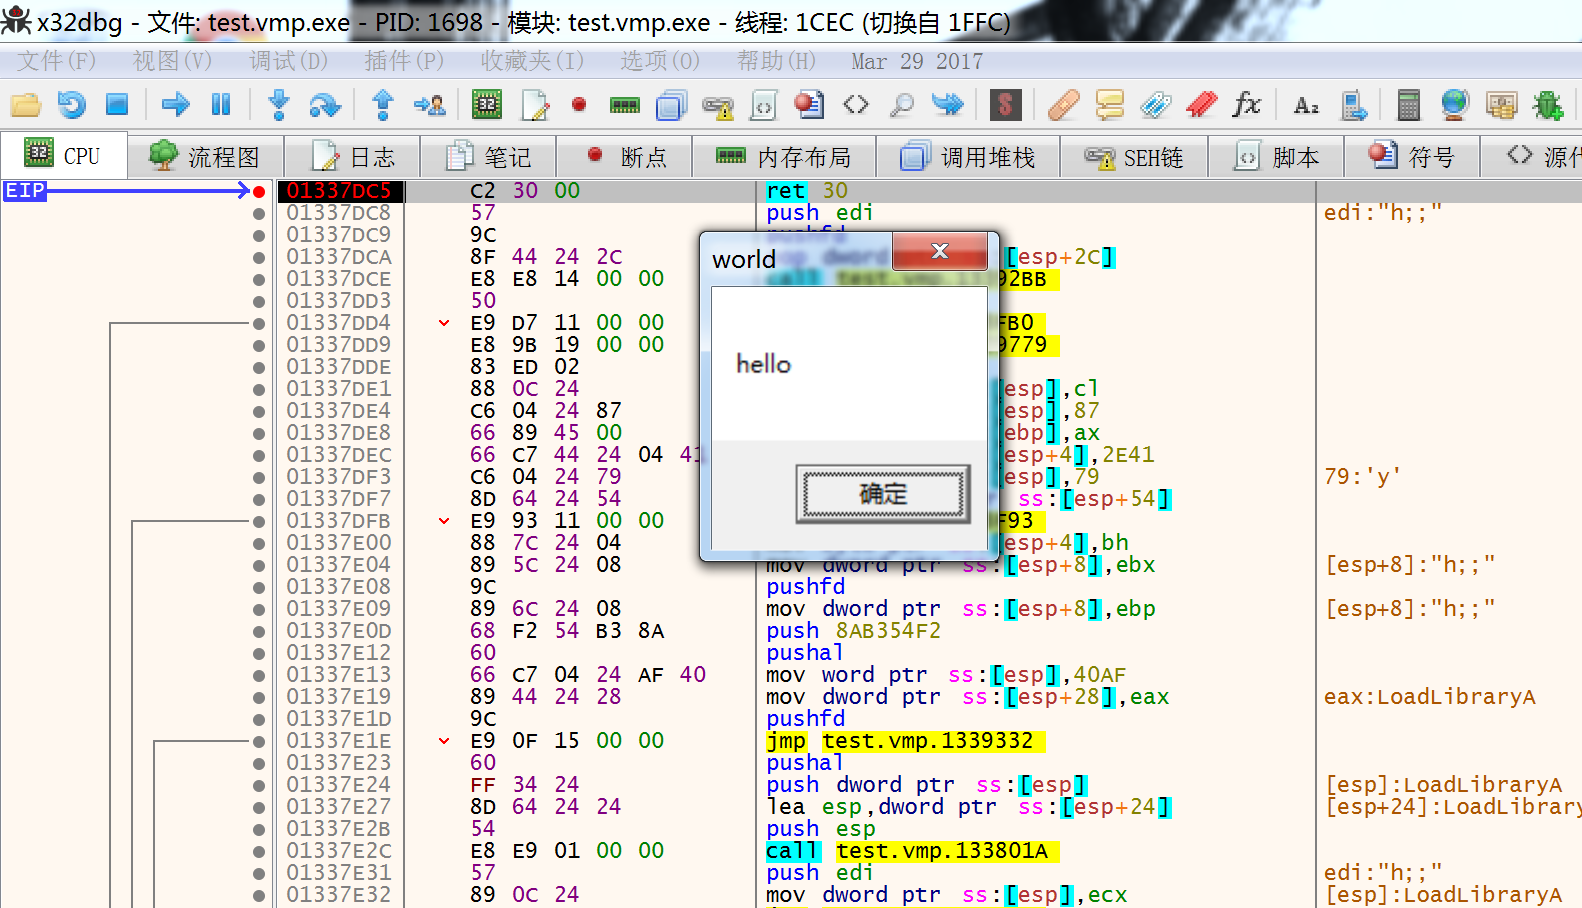The image size is (1582, 908).
Task: Toggle breakpoint bullet at address 01337DC5
Action: [259, 191]
